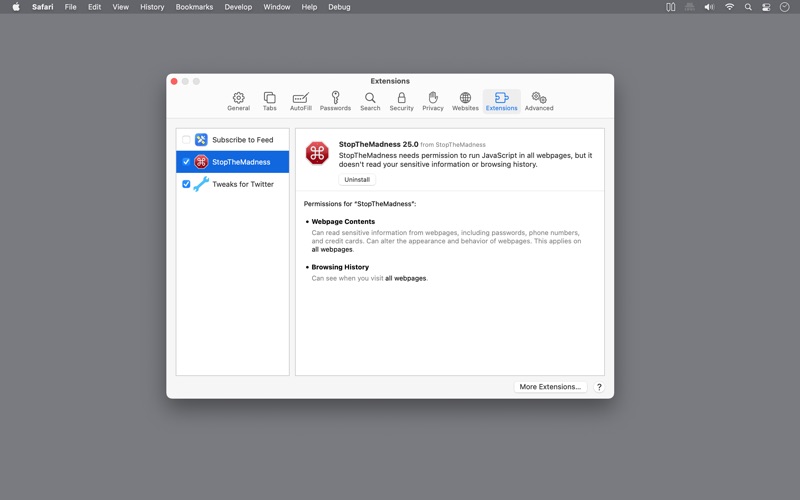Click the More Extensions… button
The height and width of the screenshot is (500, 800).
[550, 387]
